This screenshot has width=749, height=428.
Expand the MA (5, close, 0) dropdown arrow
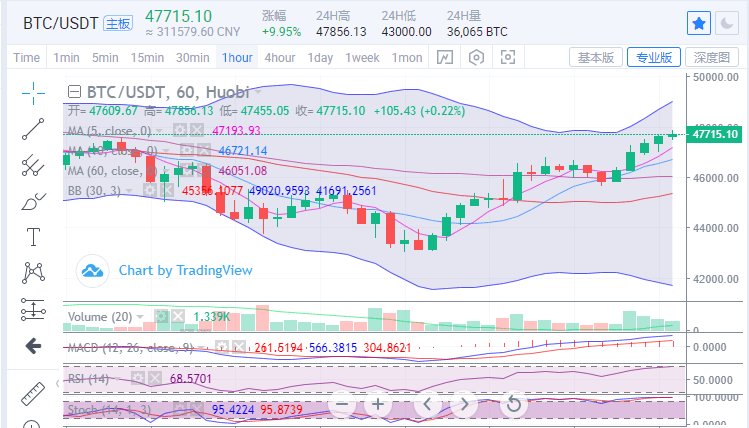point(160,130)
